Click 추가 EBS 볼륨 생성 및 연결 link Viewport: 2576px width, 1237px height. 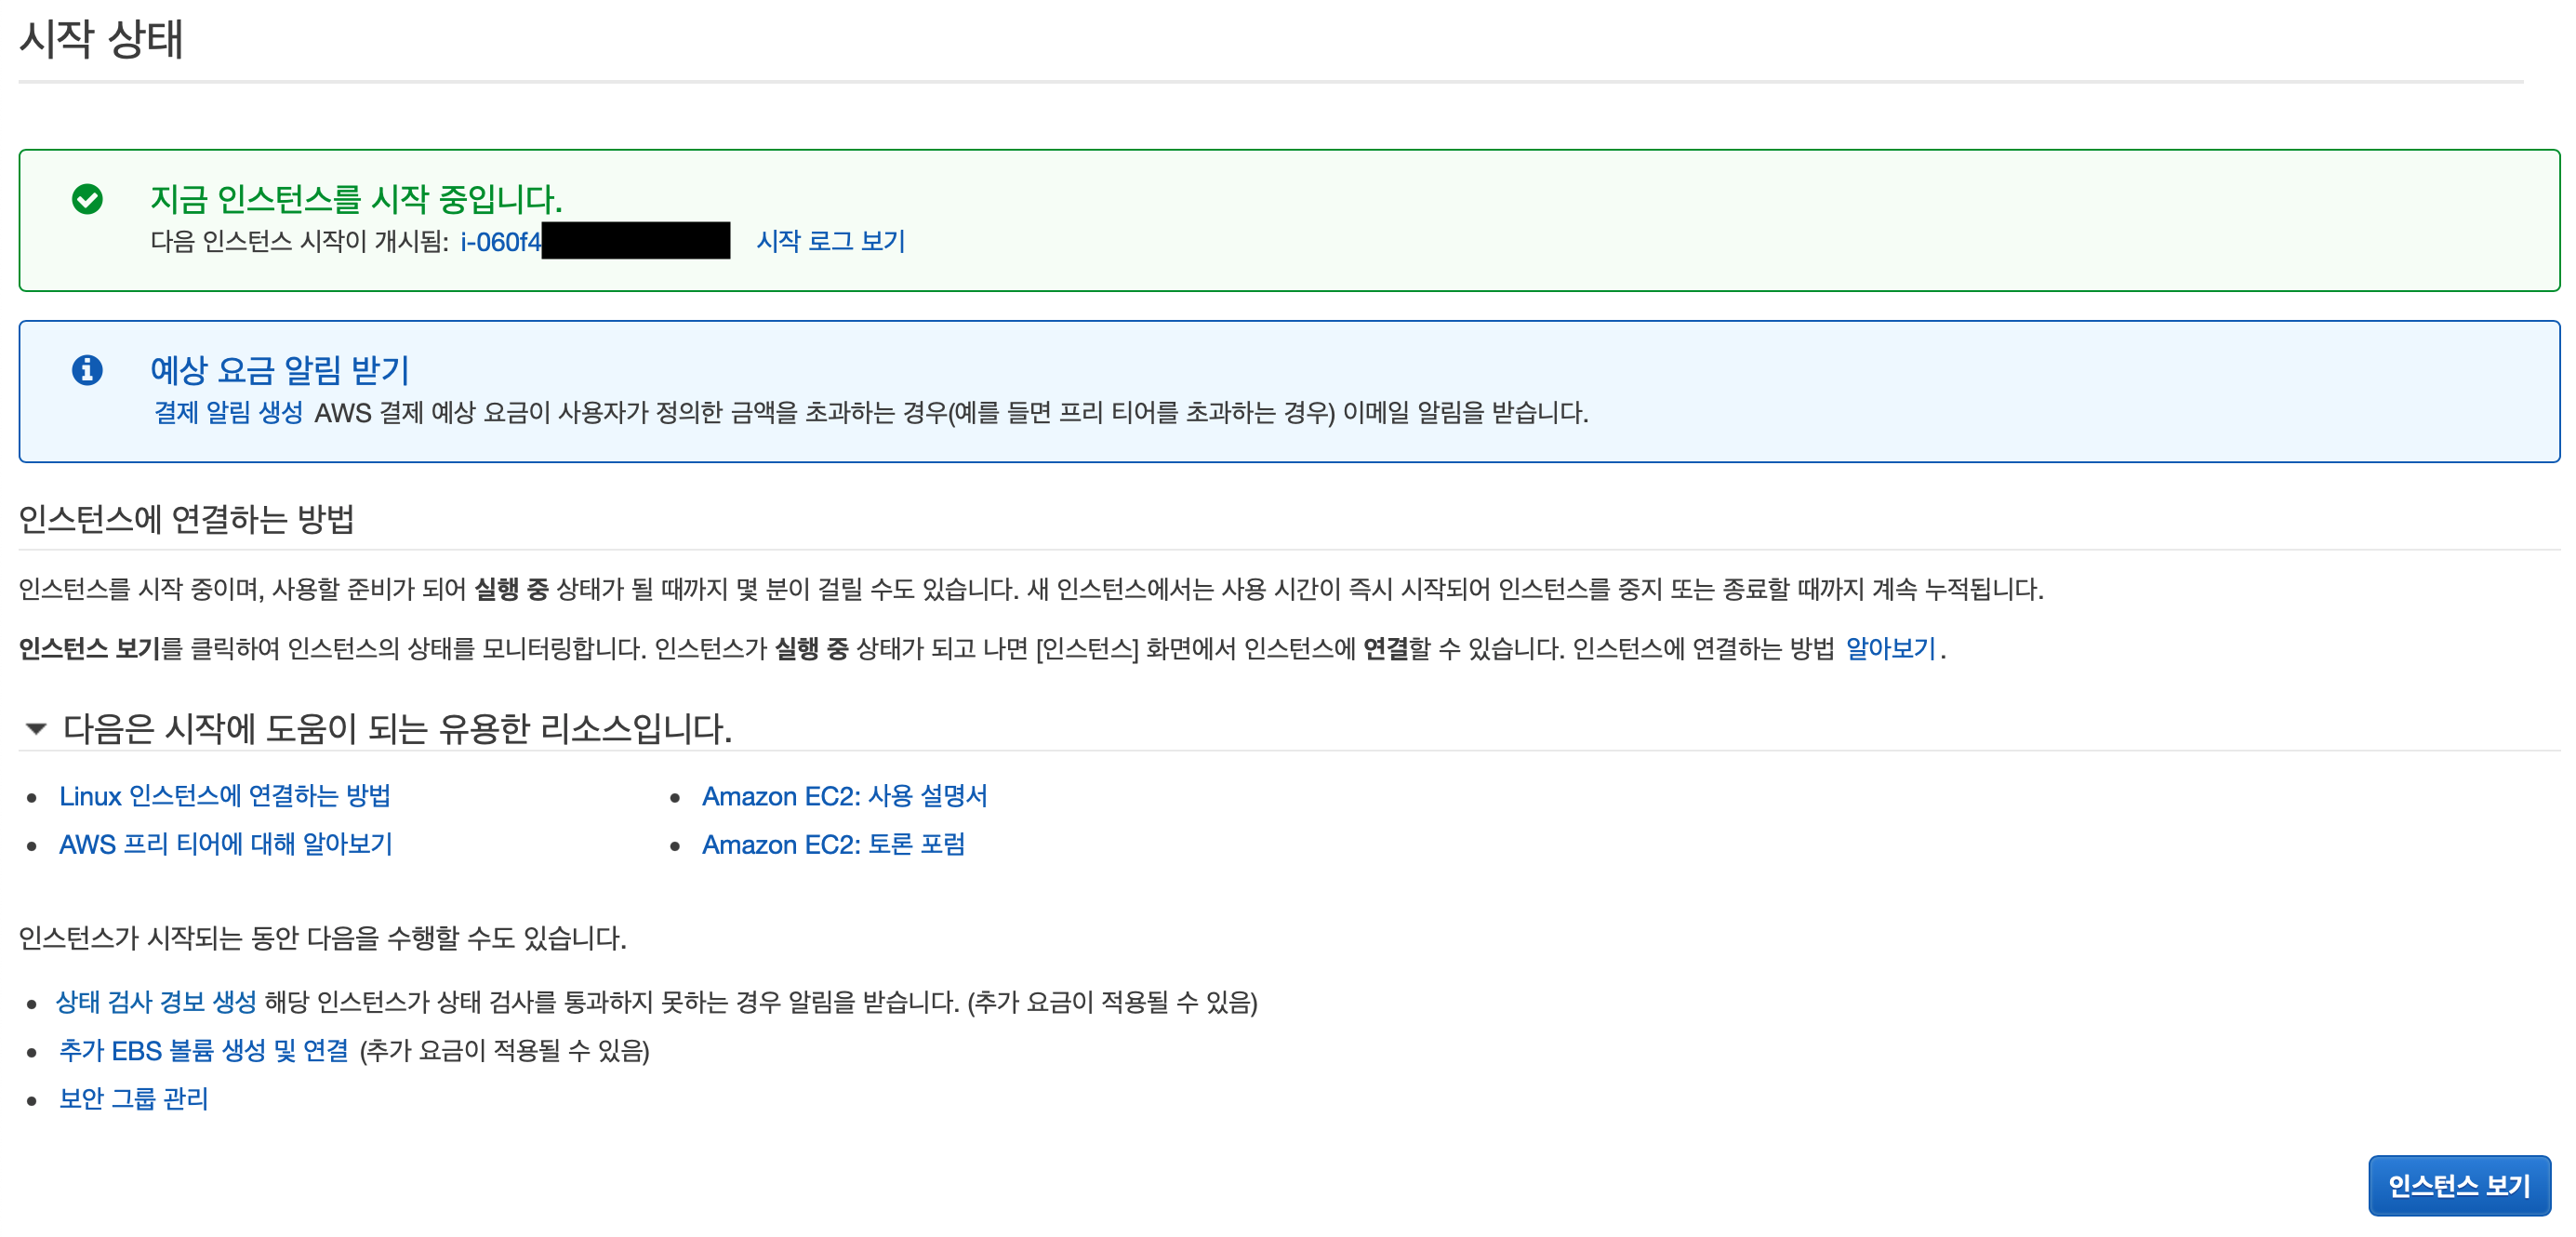(x=203, y=1050)
